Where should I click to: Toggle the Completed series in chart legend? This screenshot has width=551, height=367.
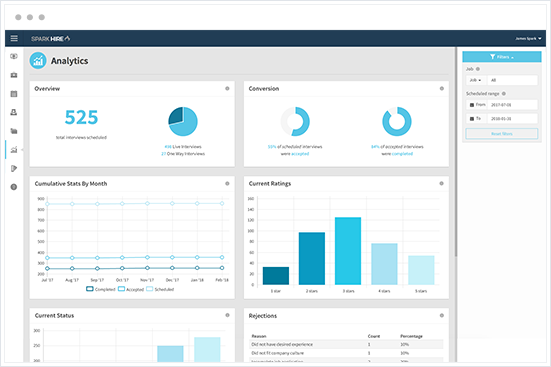tap(101, 289)
